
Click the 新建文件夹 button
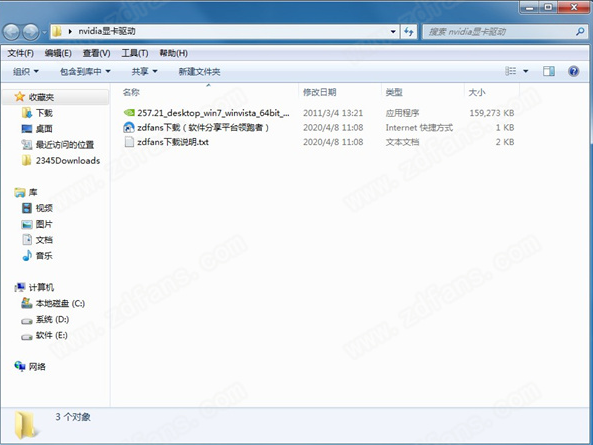[x=199, y=71]
